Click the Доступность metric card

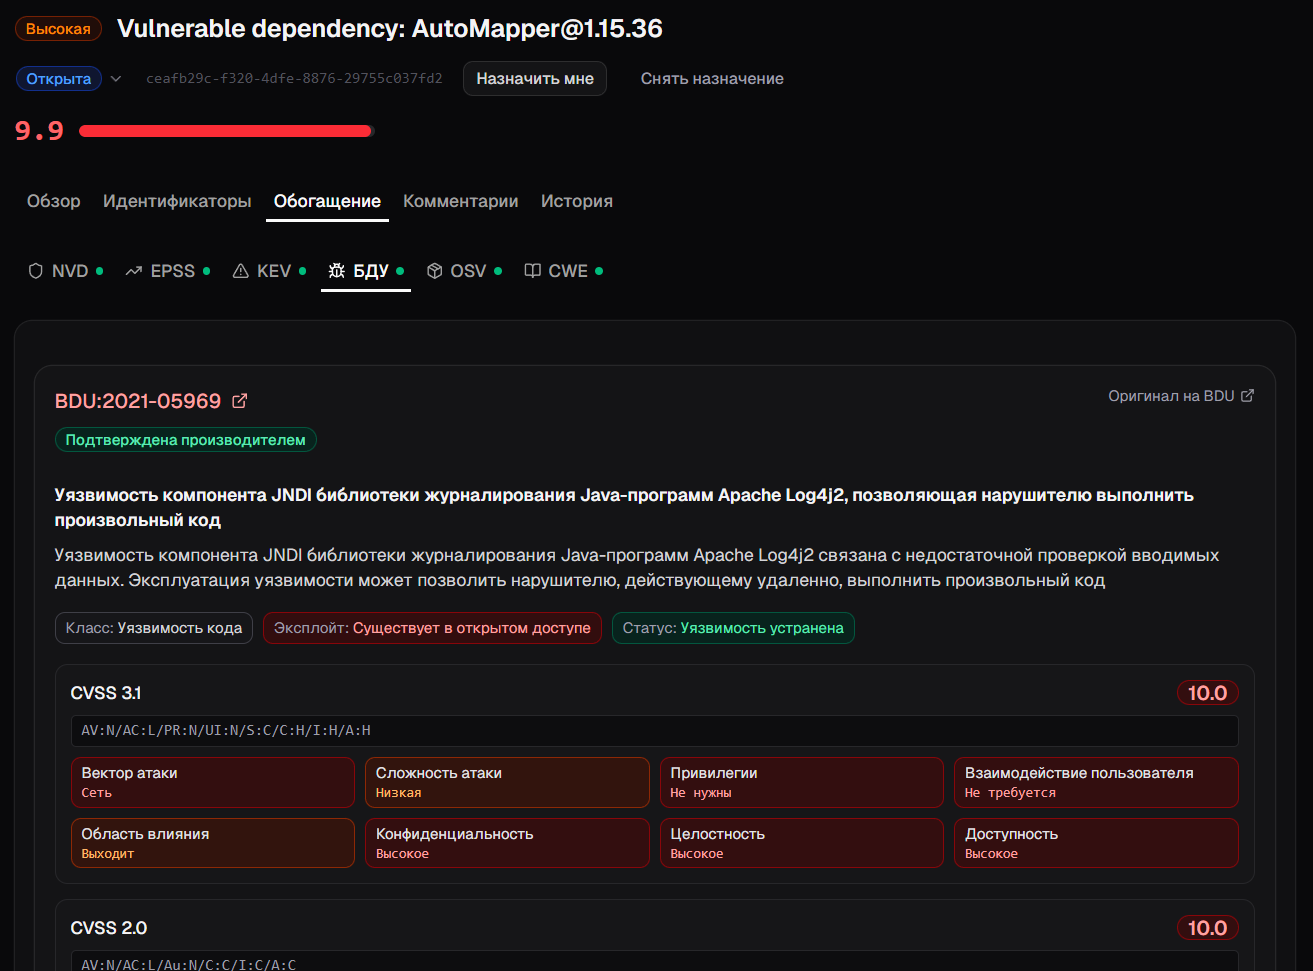pyautogui.click(x=1096, y=843)
